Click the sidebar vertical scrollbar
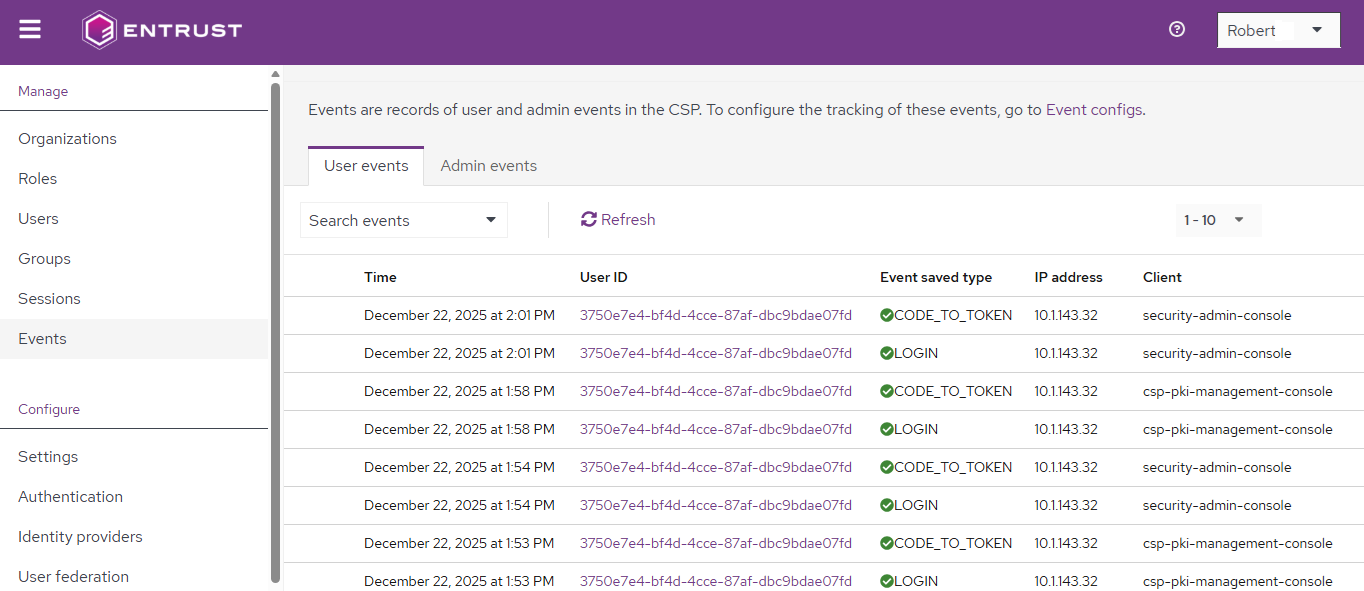The width and height of the screenshot is (1364, 591). (x=275, y=330)
